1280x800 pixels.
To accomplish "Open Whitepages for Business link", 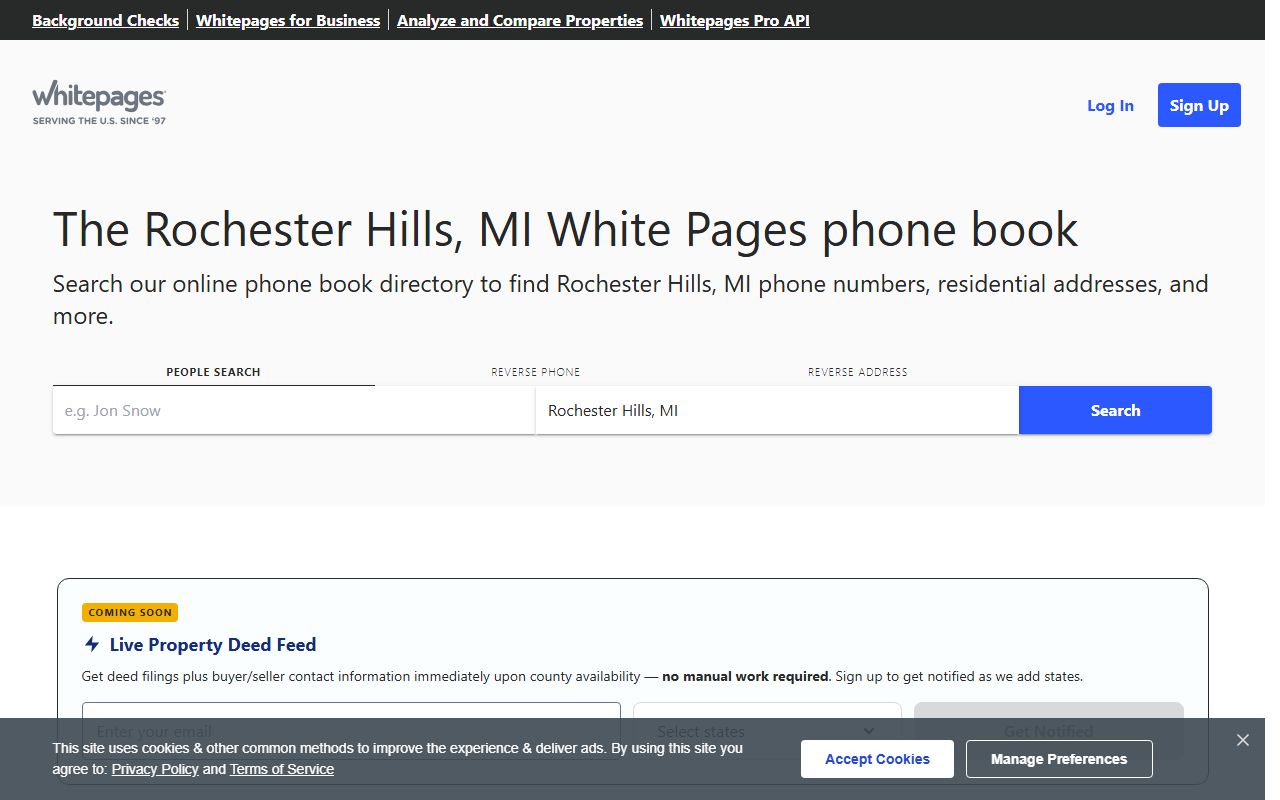I will click(288, 20).
